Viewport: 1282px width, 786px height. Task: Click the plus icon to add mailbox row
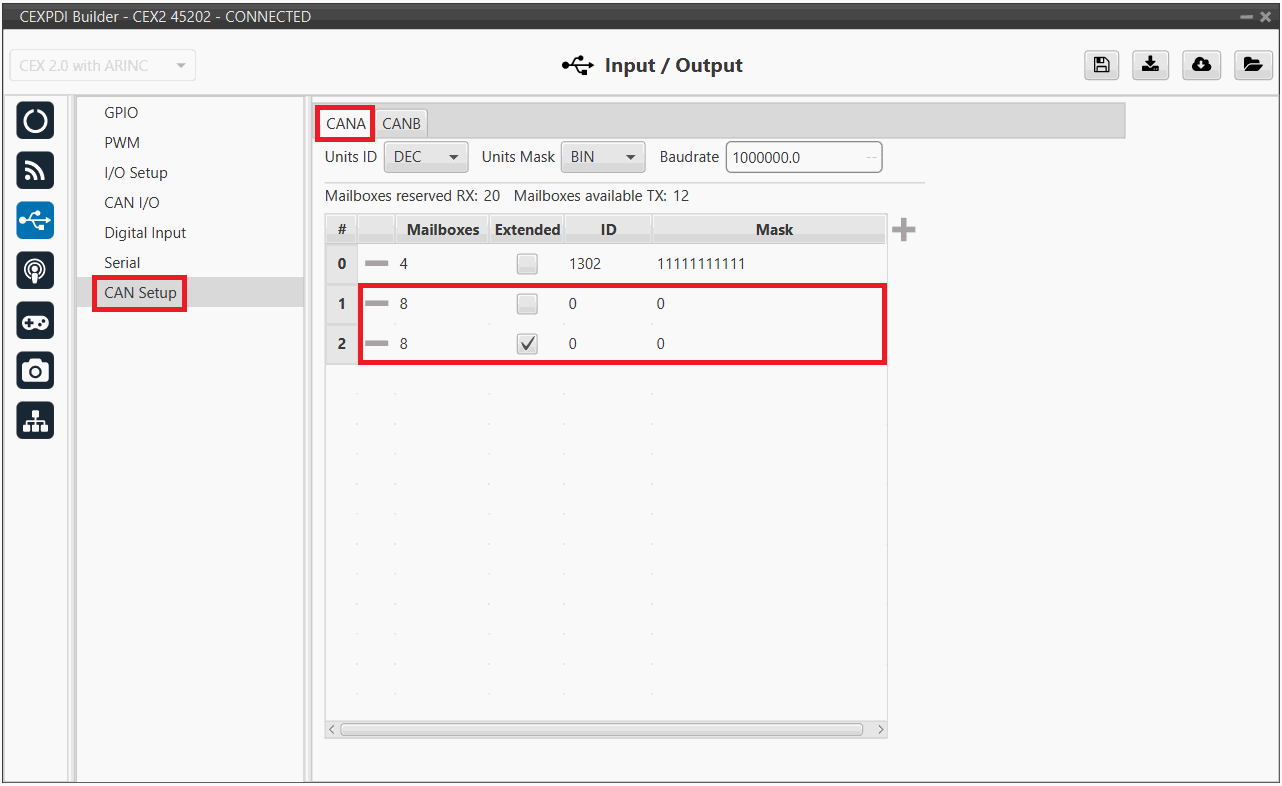(x=903, y=230)
